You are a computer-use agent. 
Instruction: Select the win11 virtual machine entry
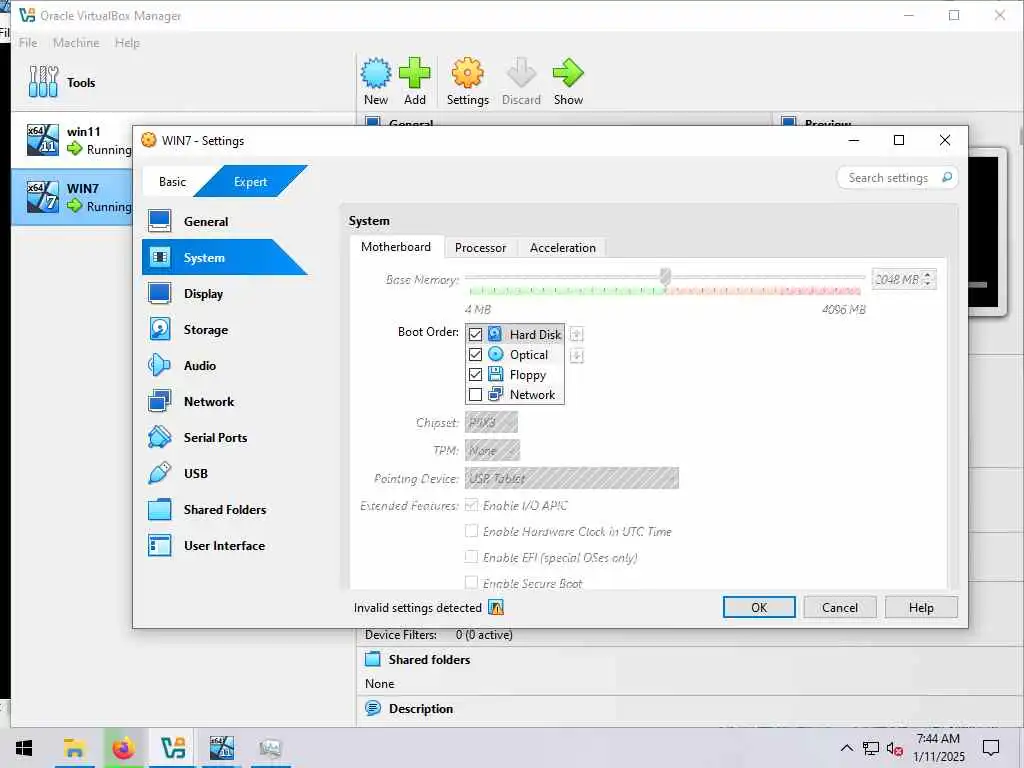coord(72,140)
